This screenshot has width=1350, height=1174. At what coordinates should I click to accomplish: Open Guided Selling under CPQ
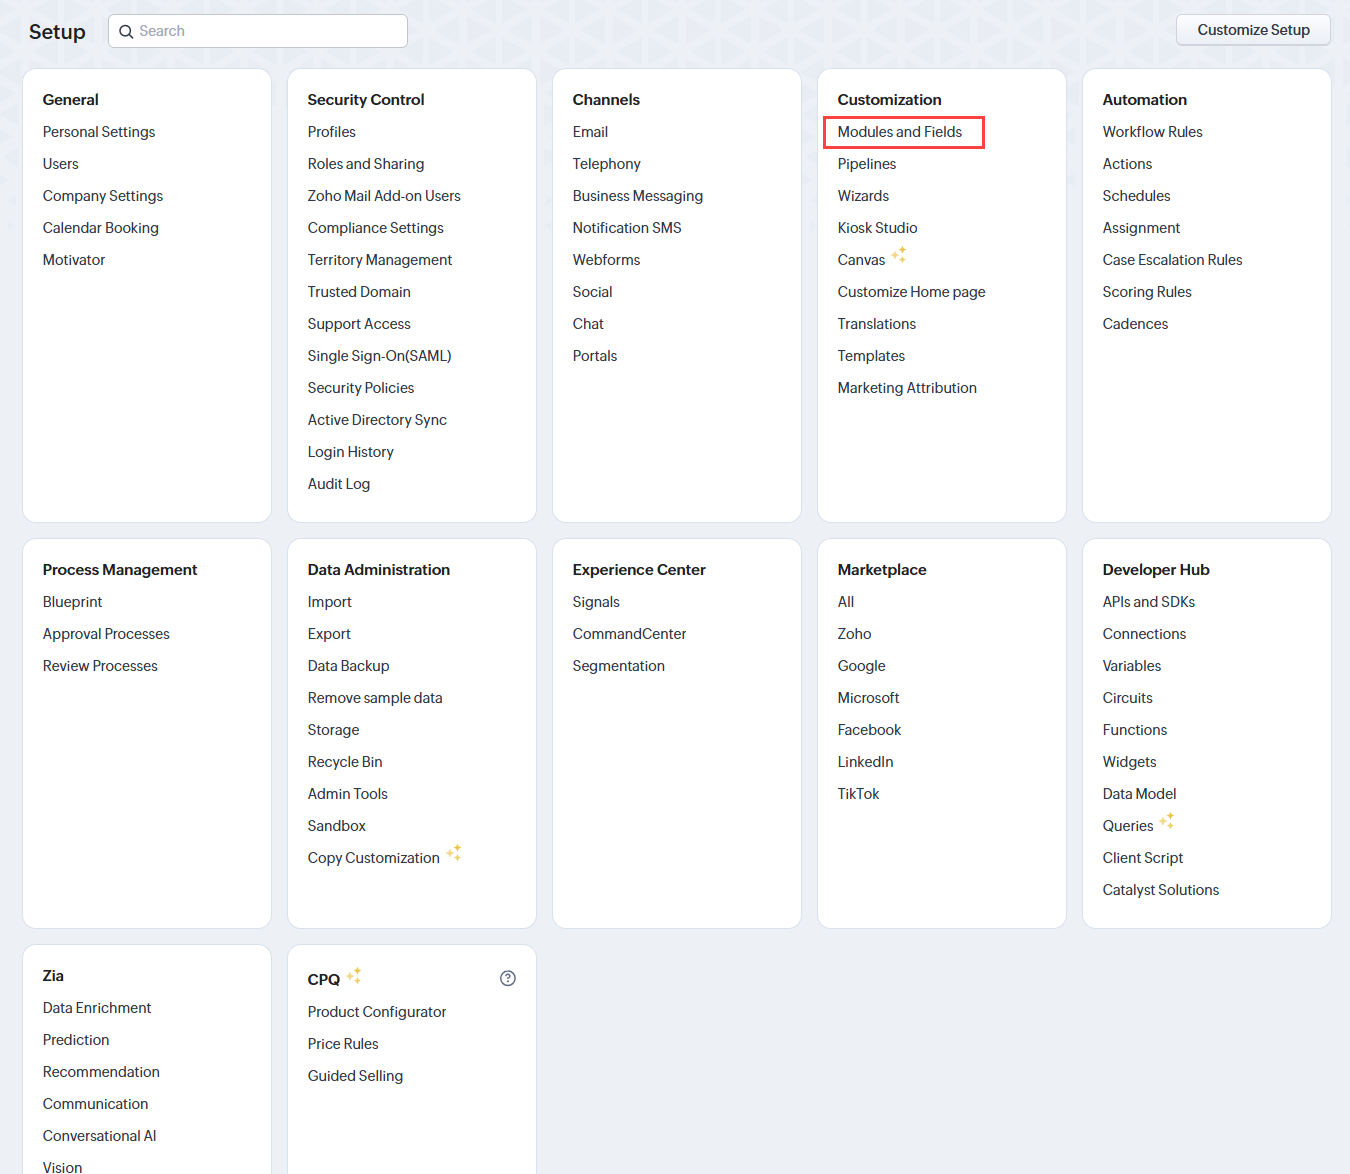pyautogui.click(x=356, y=1076)
